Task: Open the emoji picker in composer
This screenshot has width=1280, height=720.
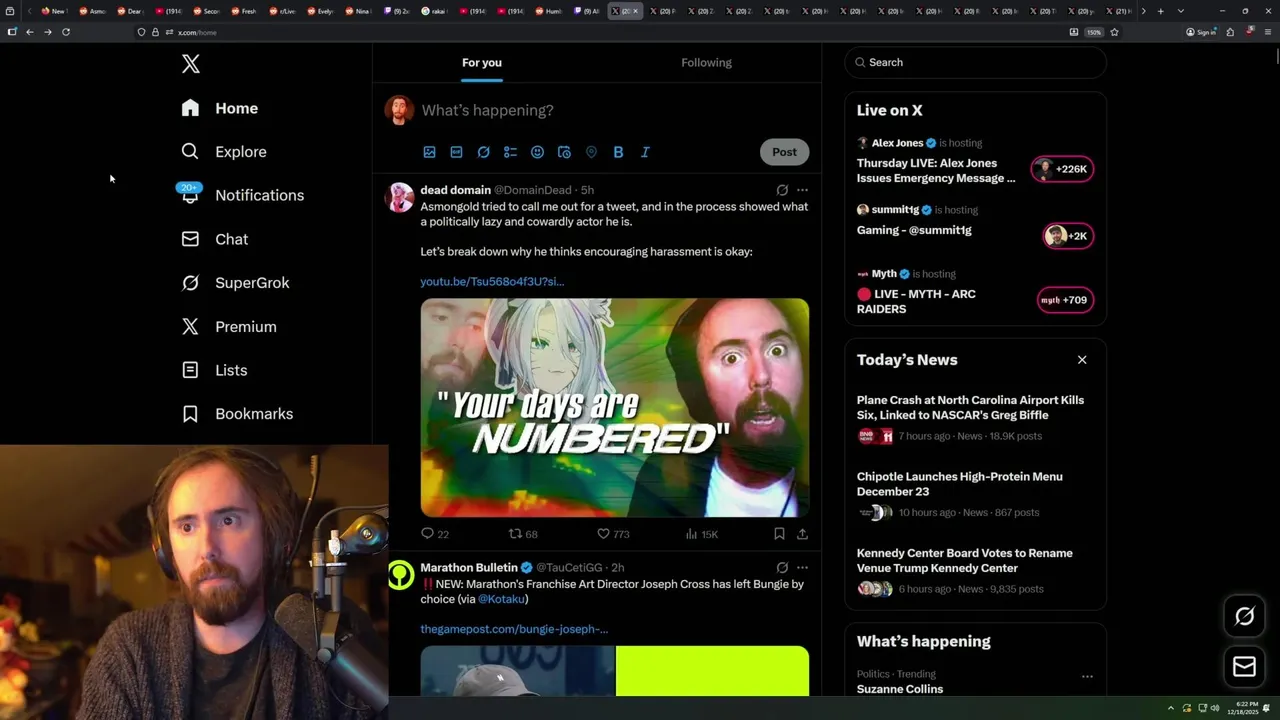Action: pos(537,152)
